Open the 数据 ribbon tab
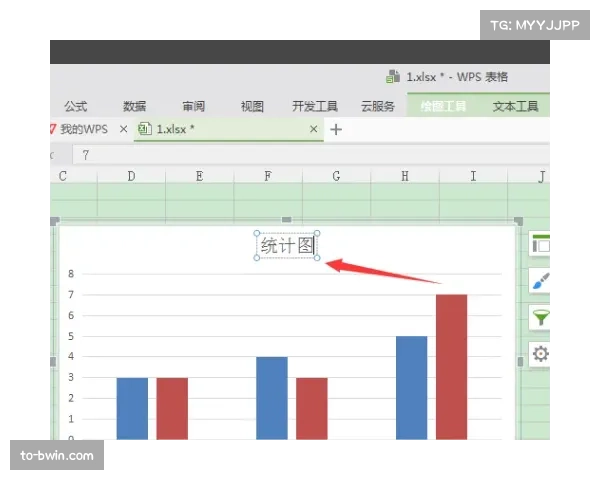The height and width of the screenshot is (480, 600). (135, 106)
